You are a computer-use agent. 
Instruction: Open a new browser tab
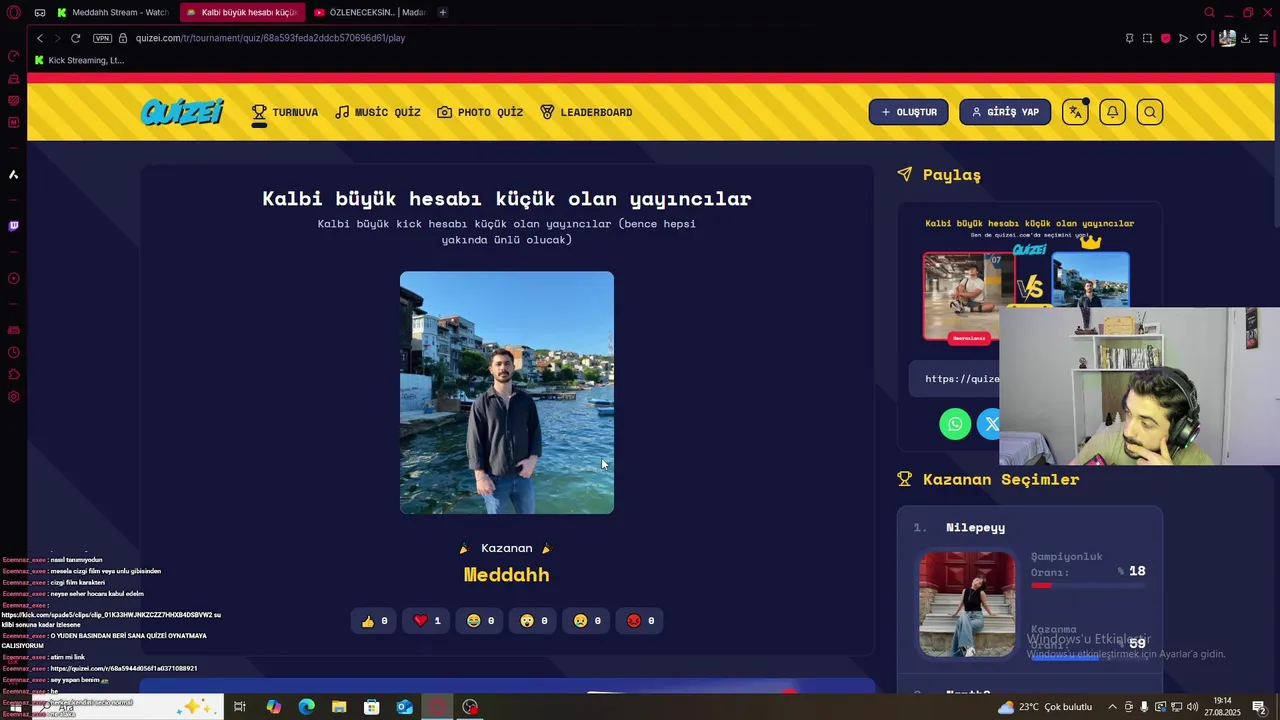pos(443,12)
